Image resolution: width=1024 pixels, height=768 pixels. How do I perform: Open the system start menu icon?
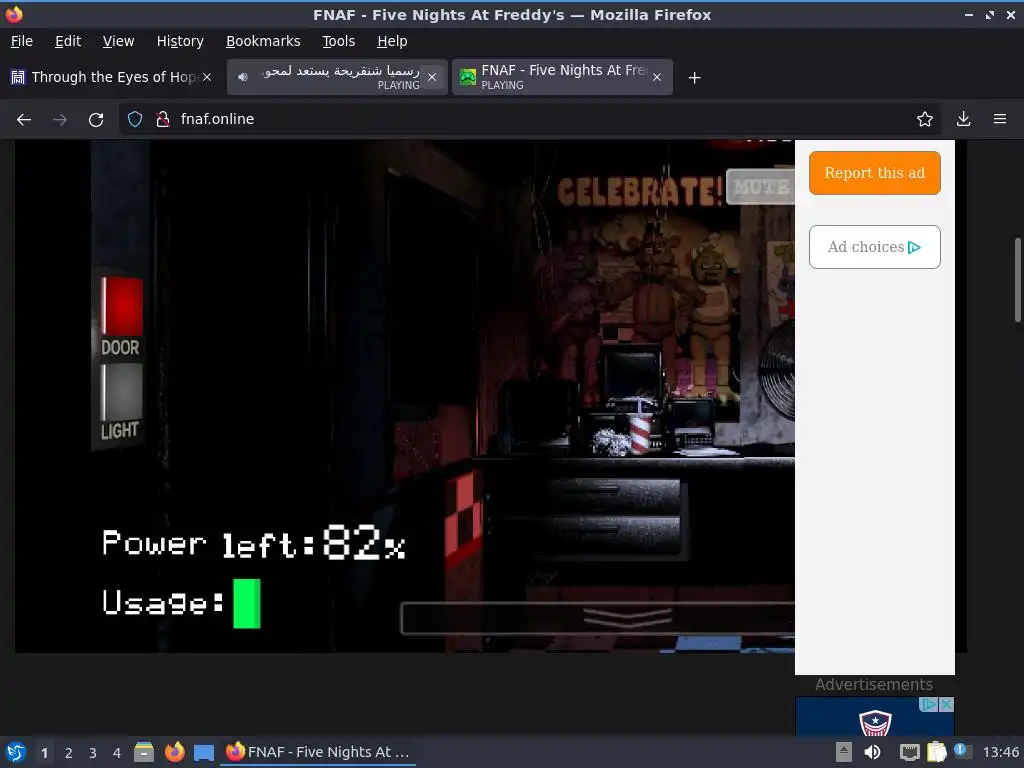pos(16,752)
